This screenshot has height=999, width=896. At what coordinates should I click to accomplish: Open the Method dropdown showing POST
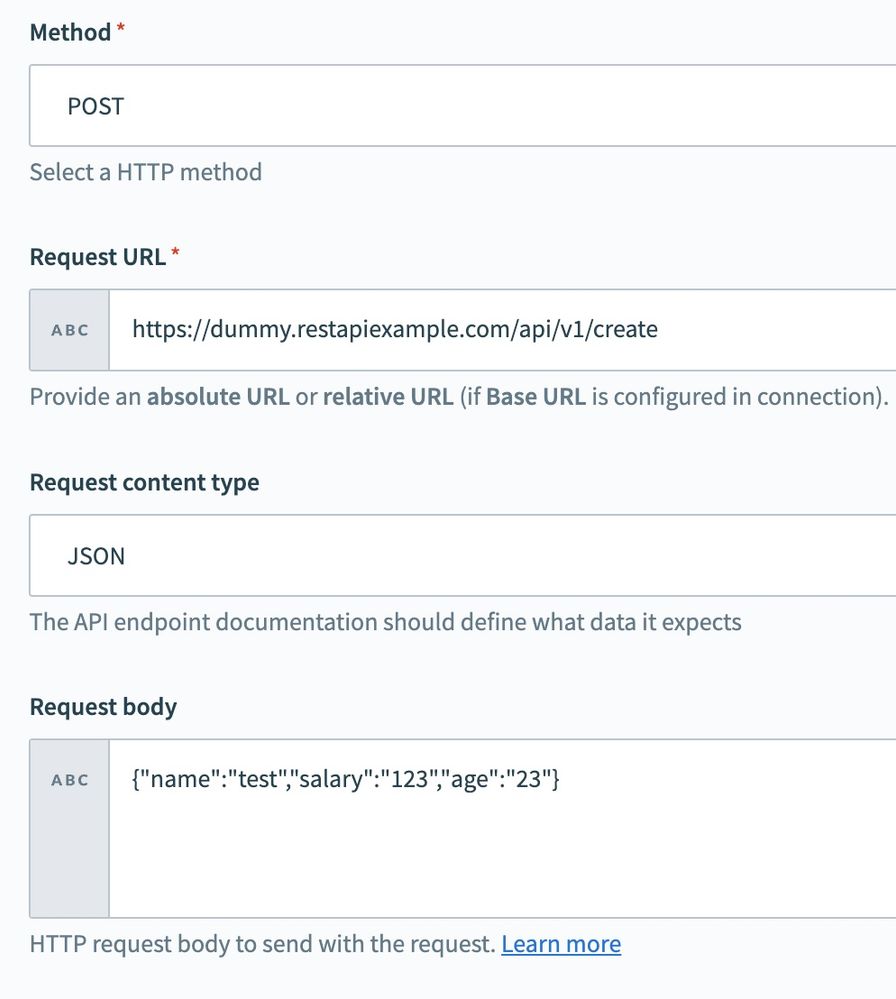[460, 106]
